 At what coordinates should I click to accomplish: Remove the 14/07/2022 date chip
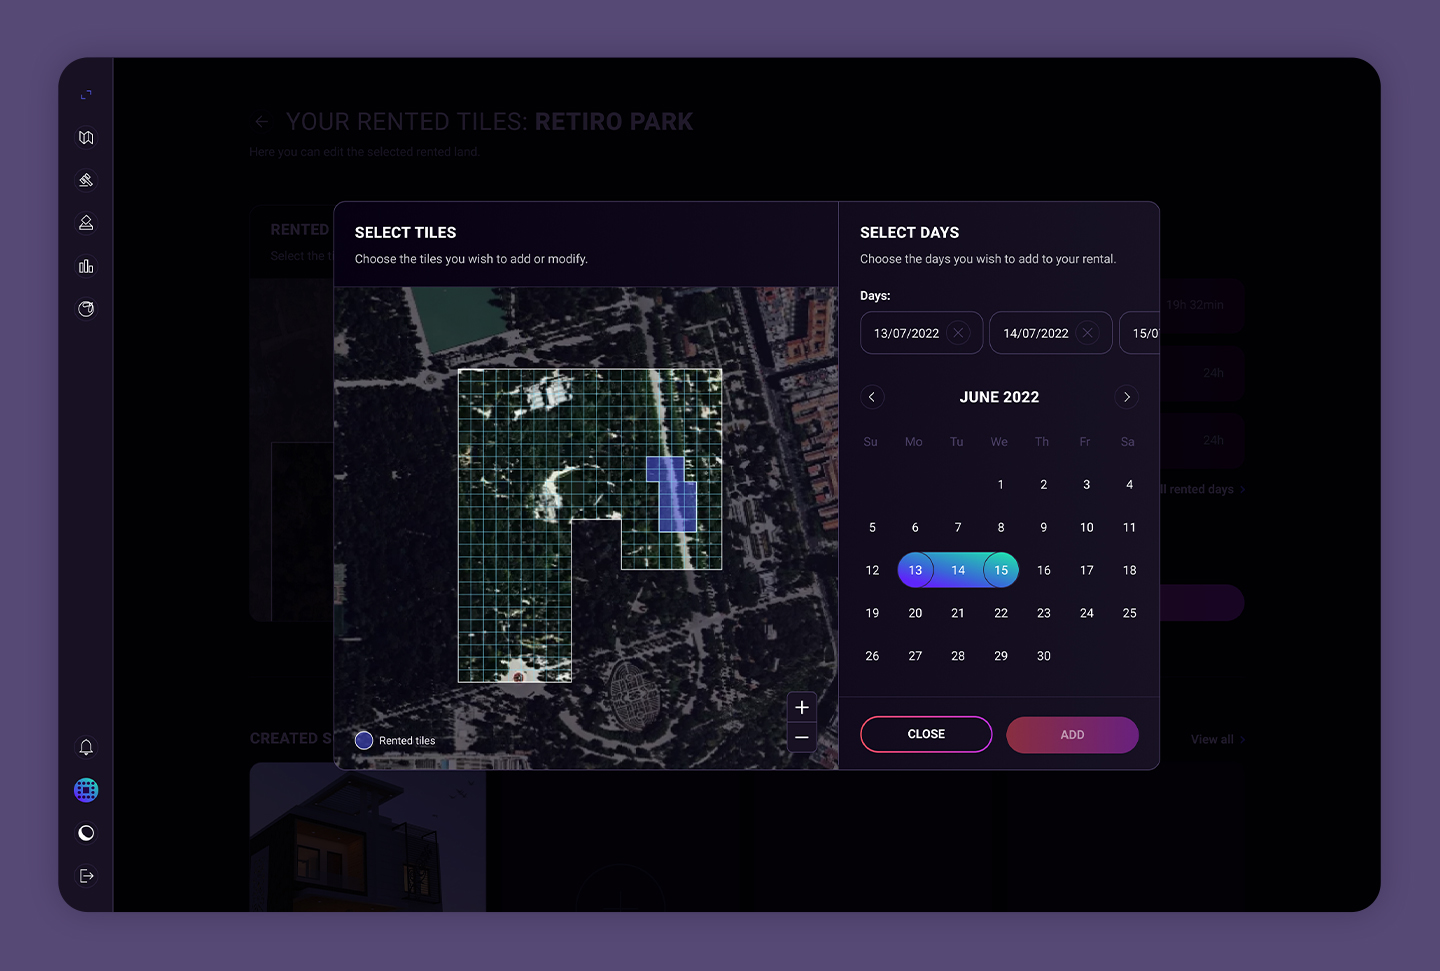click(x=1087, y=333)
